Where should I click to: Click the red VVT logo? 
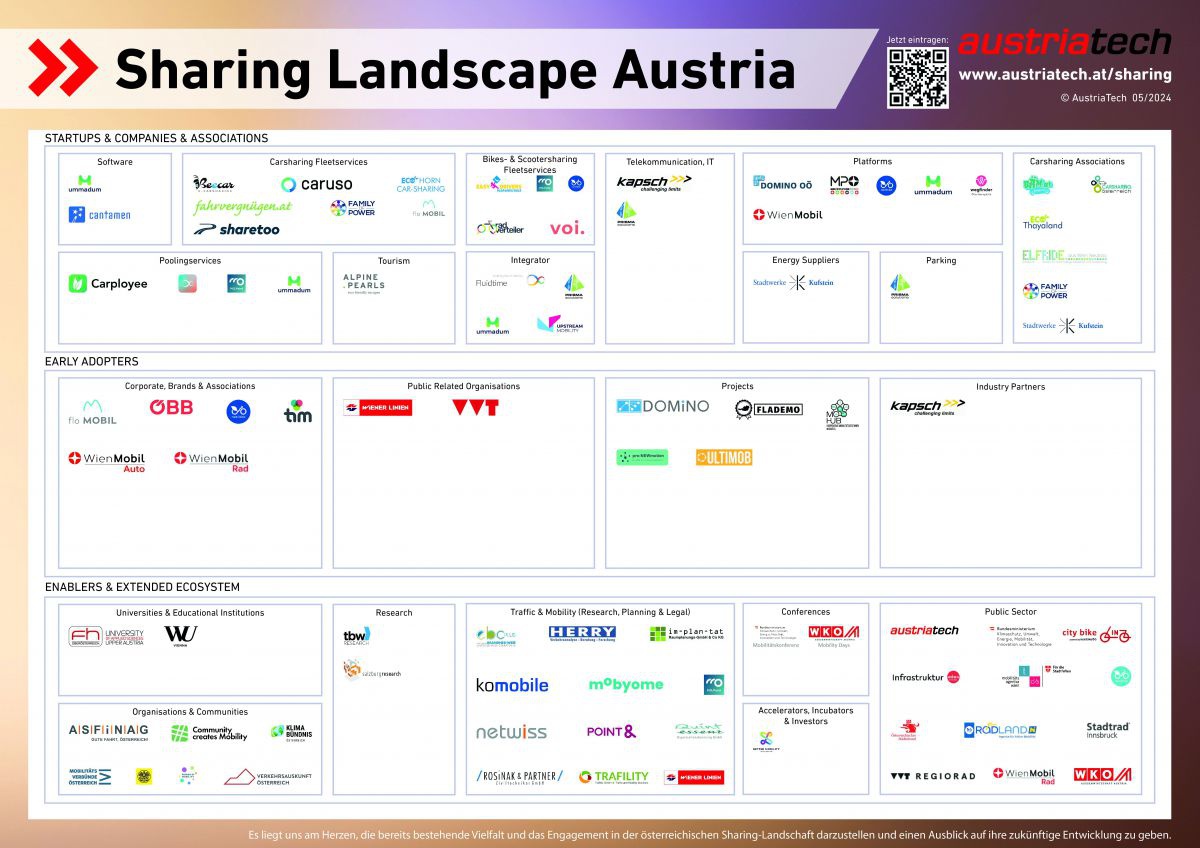click(475, 408)
